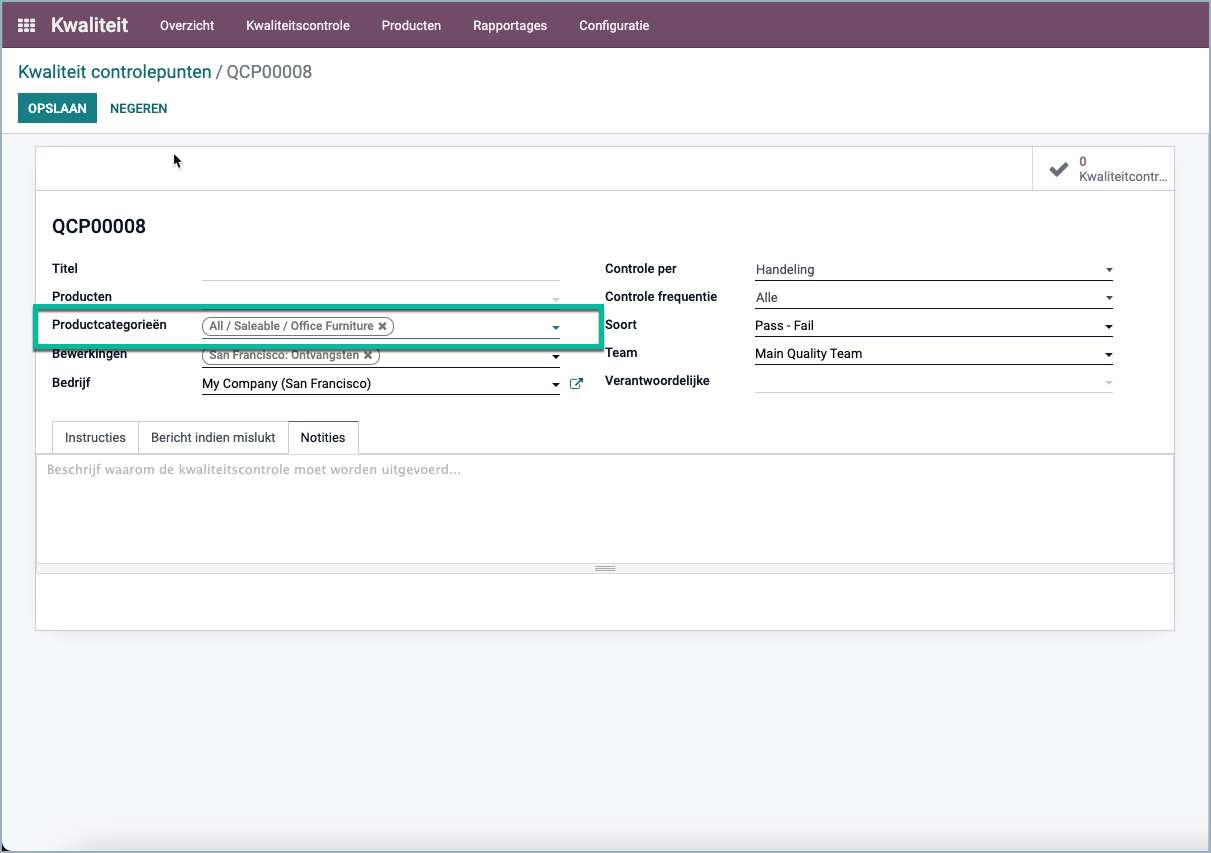
Task: Switch to Bericht indien mislukt tab
Action: (213, 438)
